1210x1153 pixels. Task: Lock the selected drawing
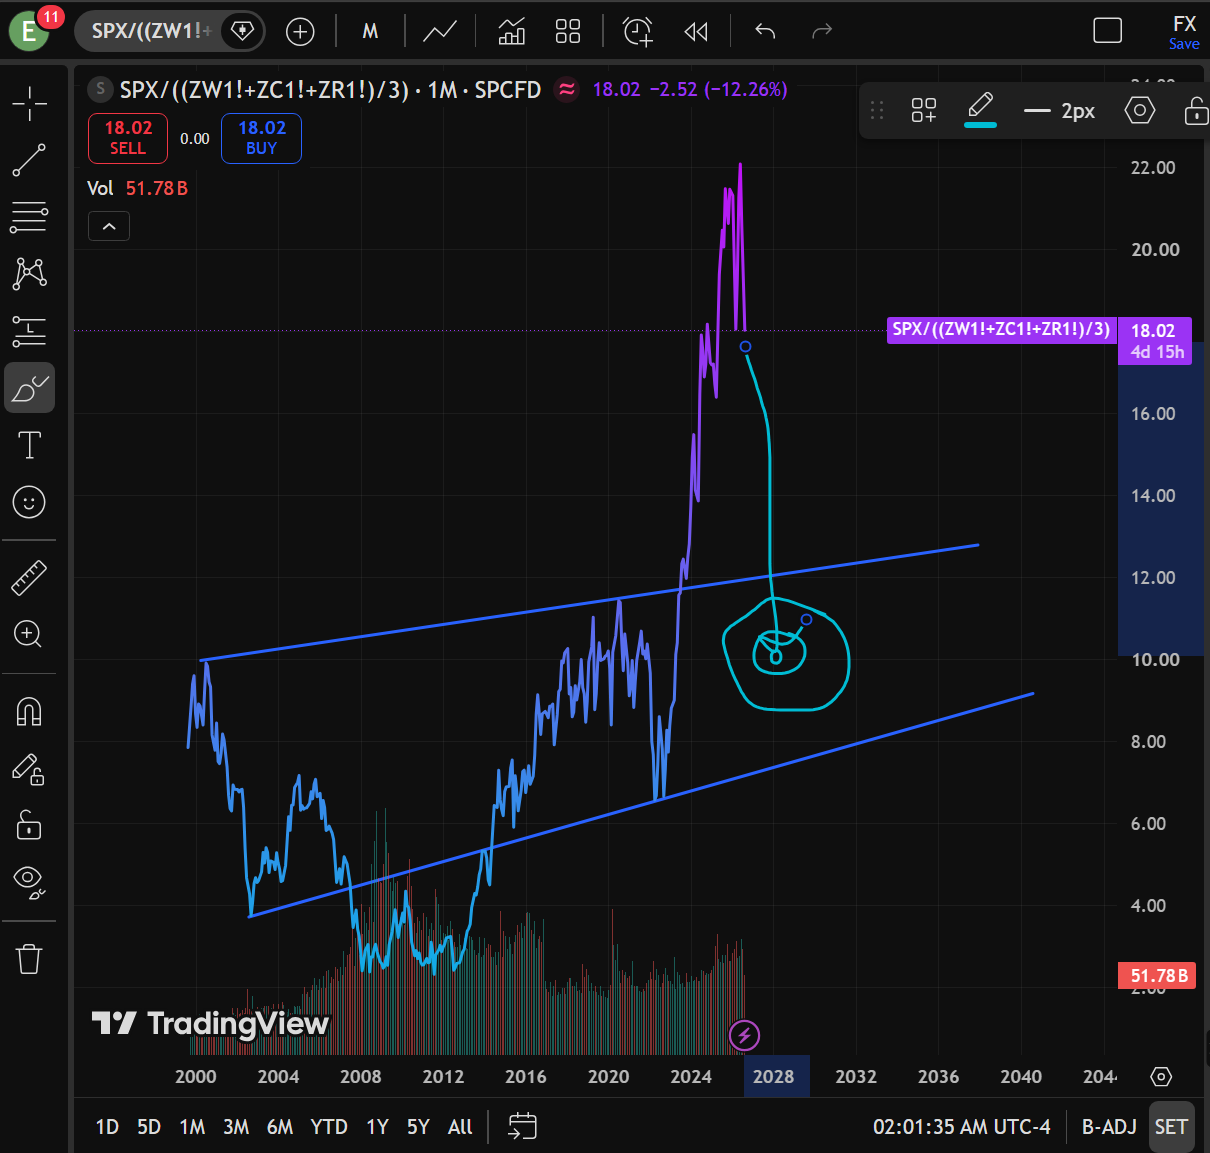point(1196,110)
